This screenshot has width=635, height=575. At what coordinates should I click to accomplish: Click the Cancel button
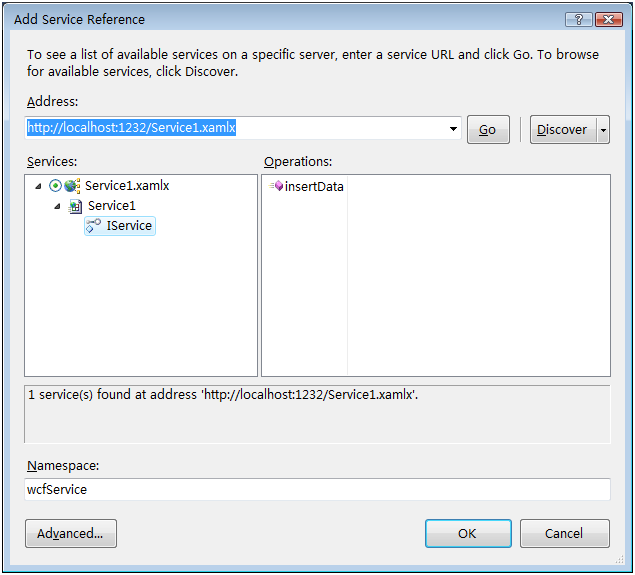(565, 533)
